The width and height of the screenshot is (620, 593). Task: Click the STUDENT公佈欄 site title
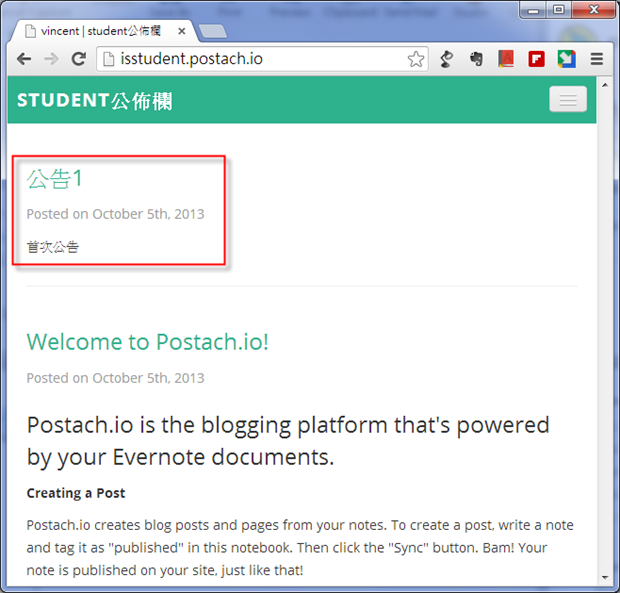coord(95,100)
